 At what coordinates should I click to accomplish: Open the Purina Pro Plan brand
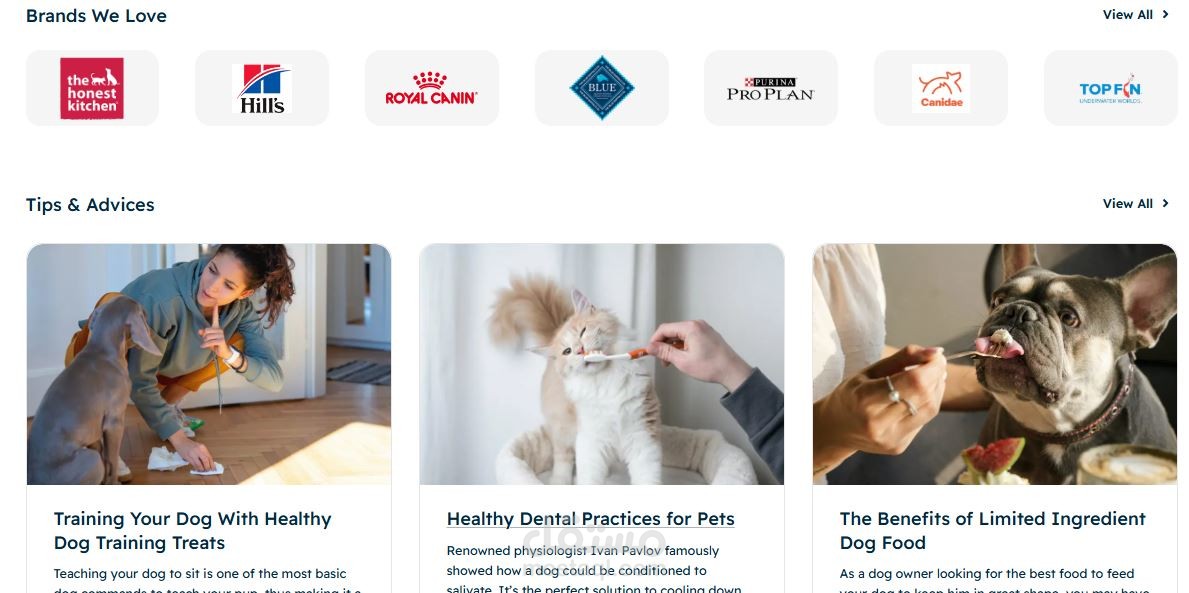click(x=770, y=88)
